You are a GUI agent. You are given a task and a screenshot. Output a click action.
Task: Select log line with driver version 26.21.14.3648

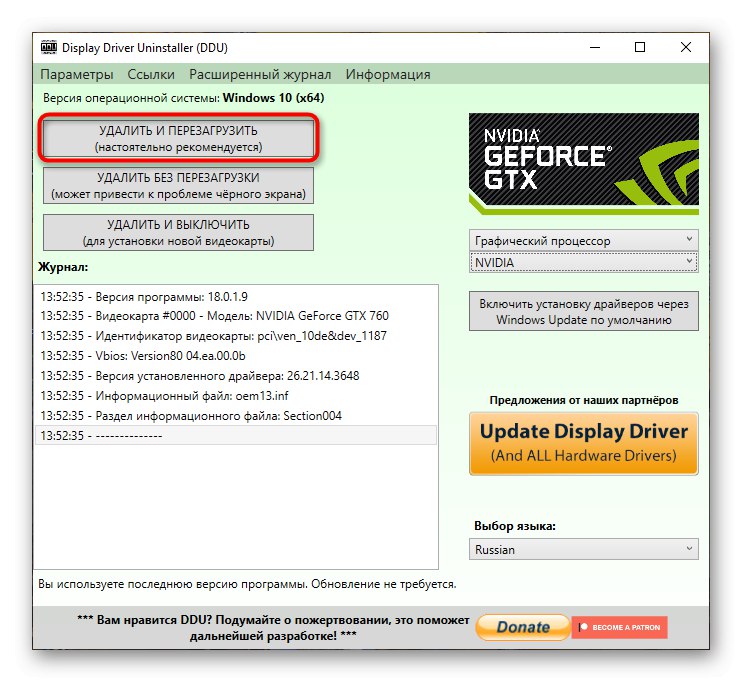tap(236, 376)
